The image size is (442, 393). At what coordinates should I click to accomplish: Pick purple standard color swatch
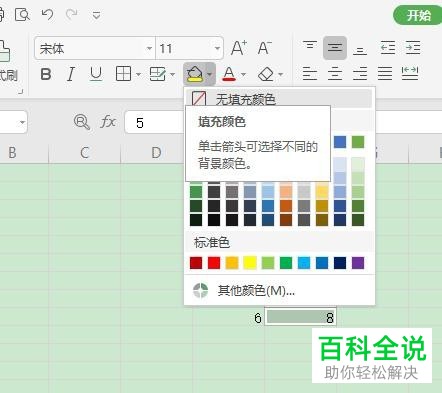(x=358, y=263)
